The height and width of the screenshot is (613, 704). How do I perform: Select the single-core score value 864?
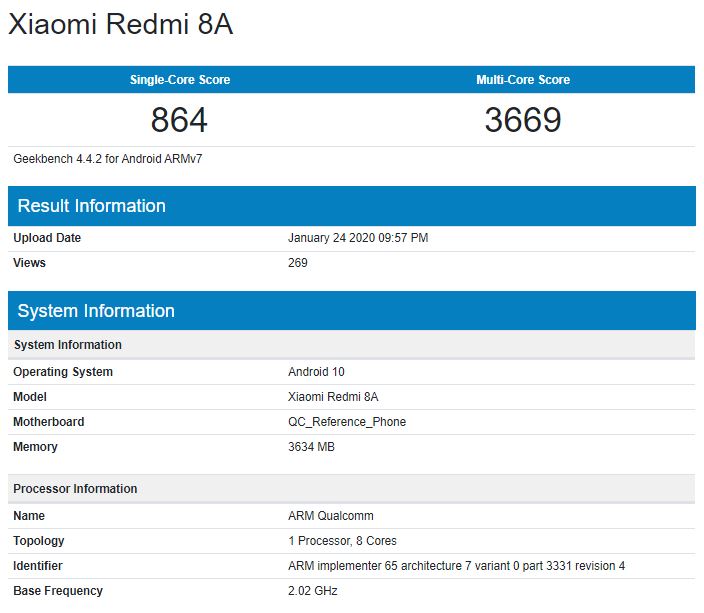click(179, 121)
